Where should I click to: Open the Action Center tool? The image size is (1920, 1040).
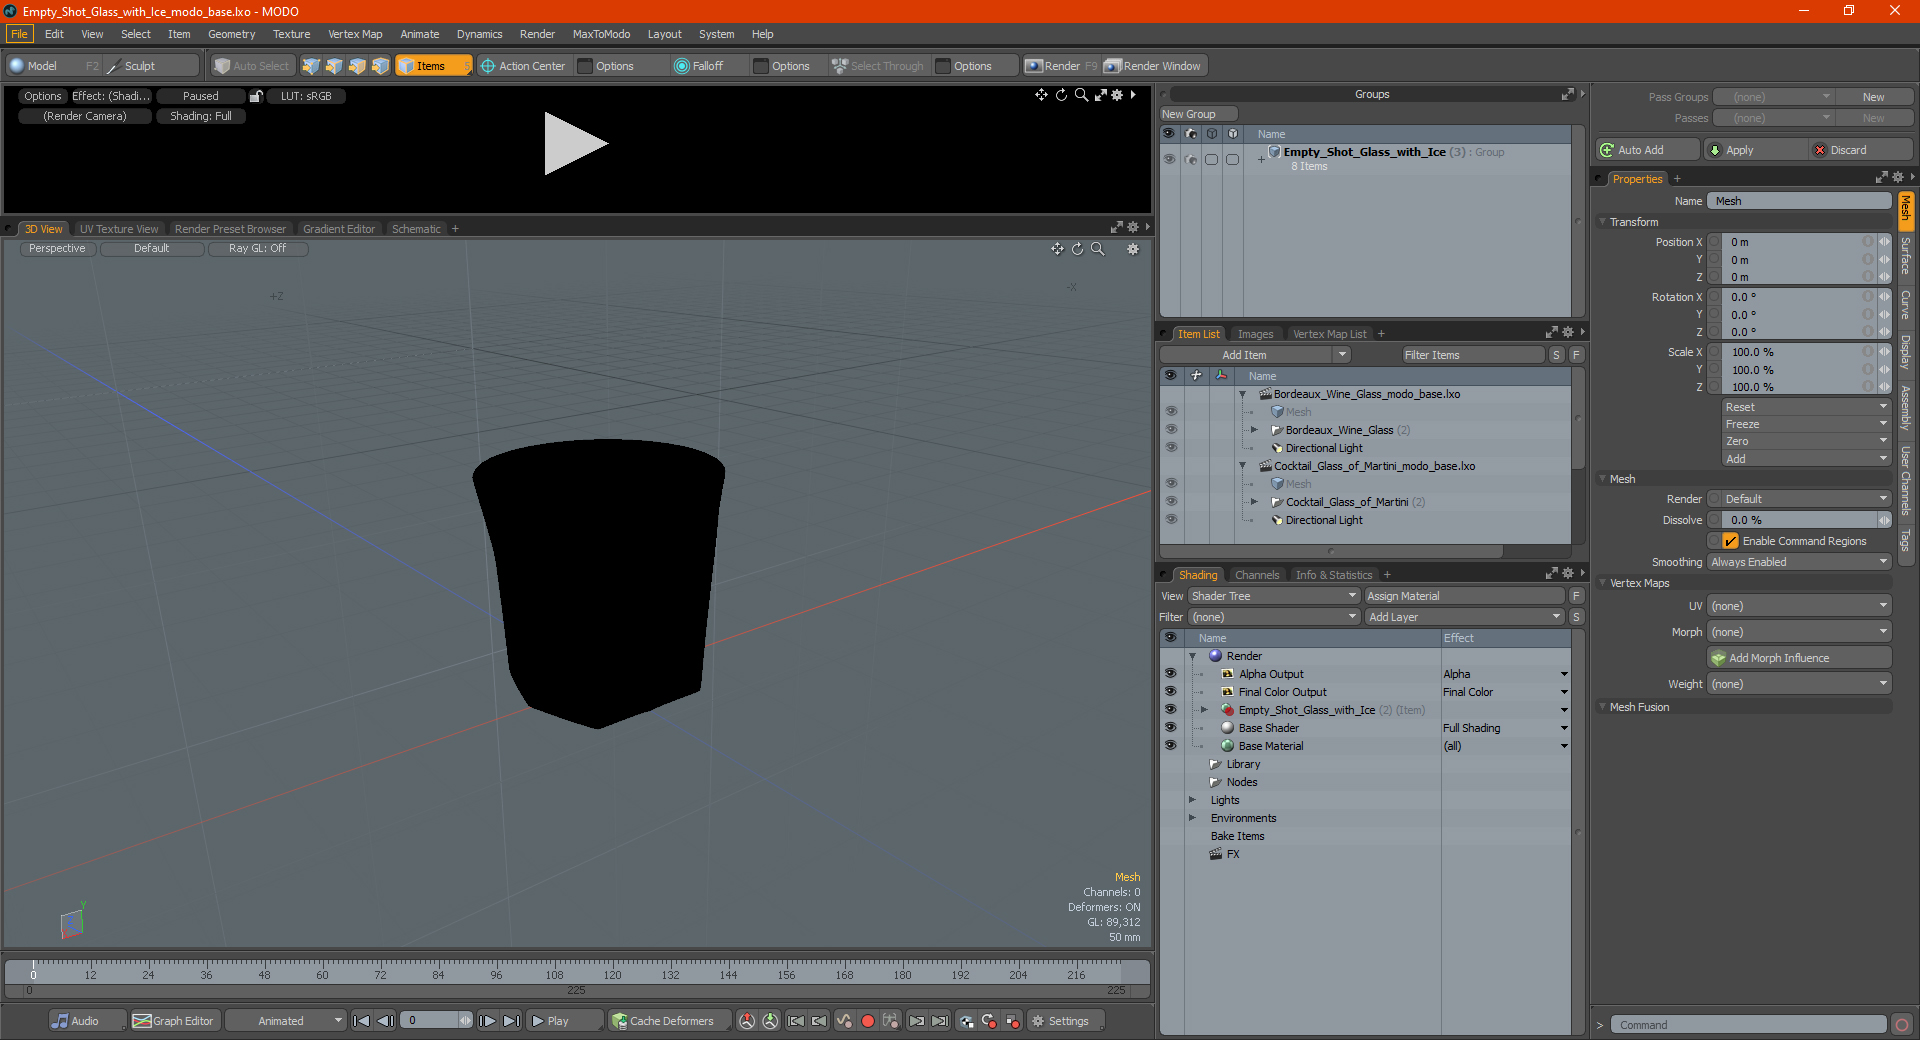523,66
